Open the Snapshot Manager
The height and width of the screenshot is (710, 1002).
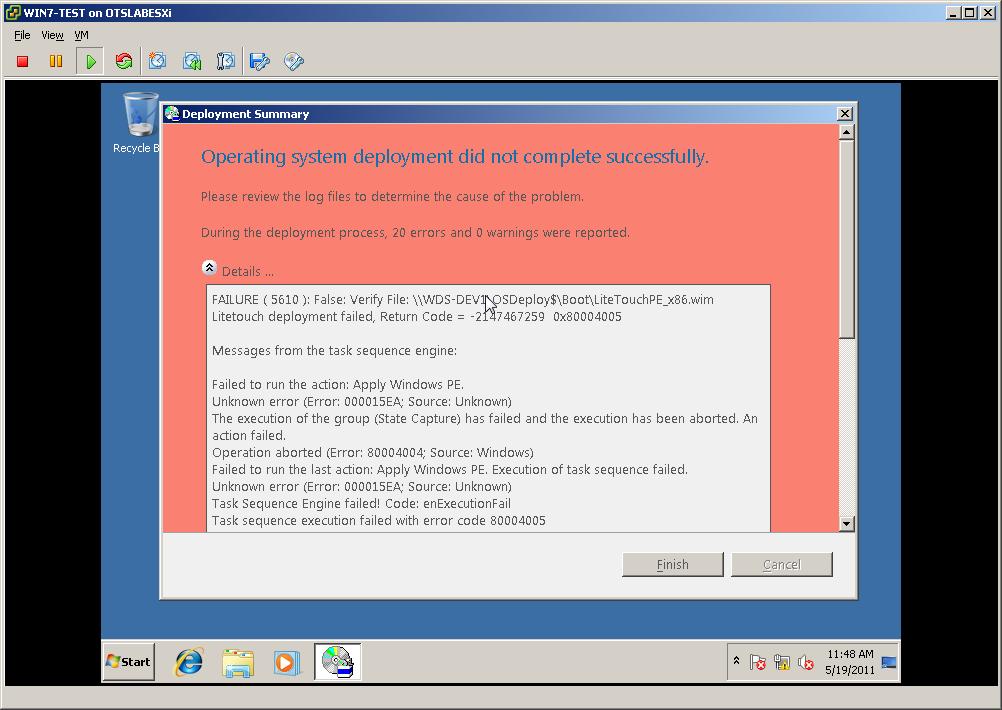226,62
